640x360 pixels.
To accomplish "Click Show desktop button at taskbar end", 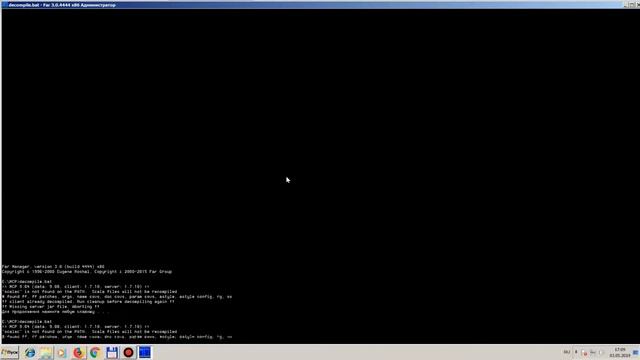I will tap(636, 353).
